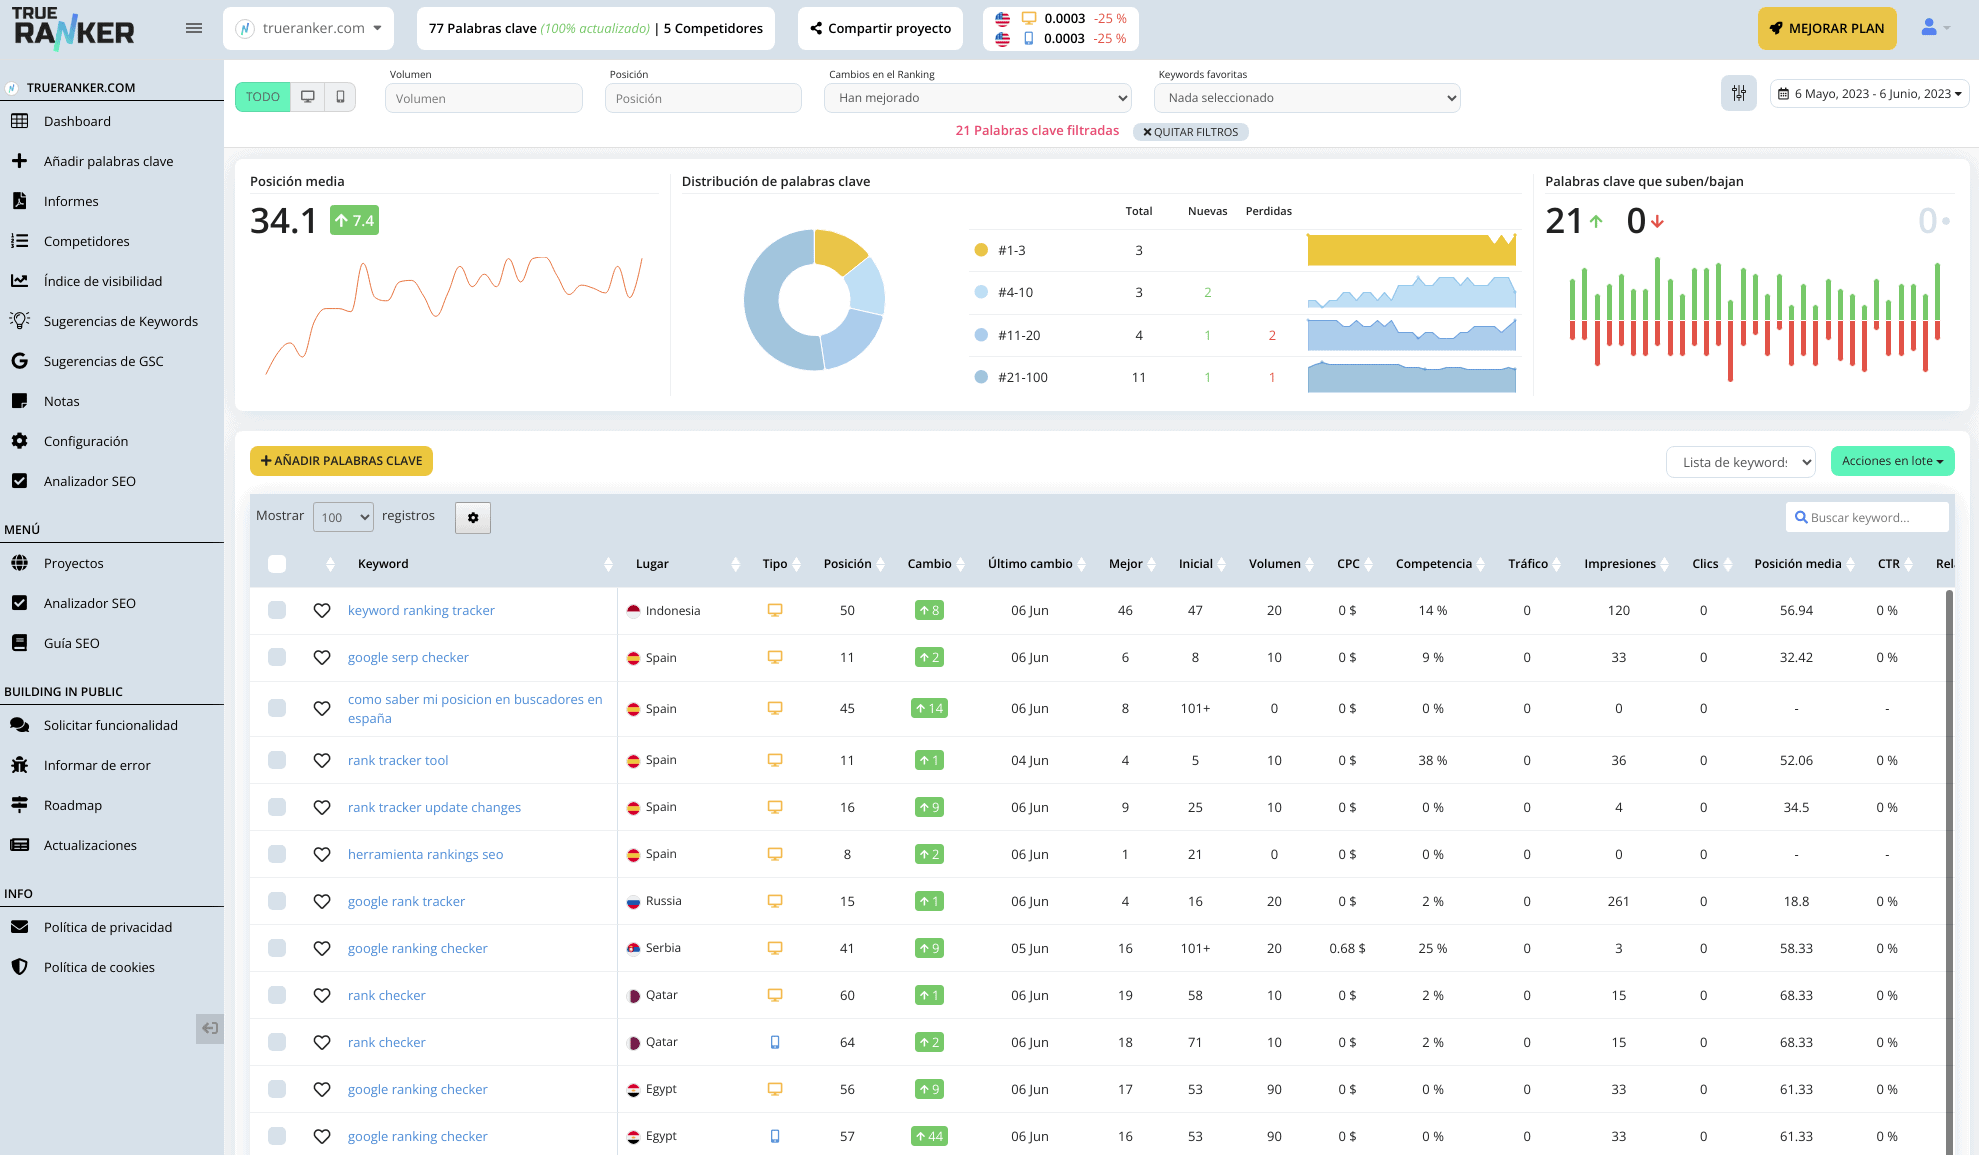1979x1155 pixels.
Task: Click the yellow #1-3 legend dot
Action: [x=981, y=250]
